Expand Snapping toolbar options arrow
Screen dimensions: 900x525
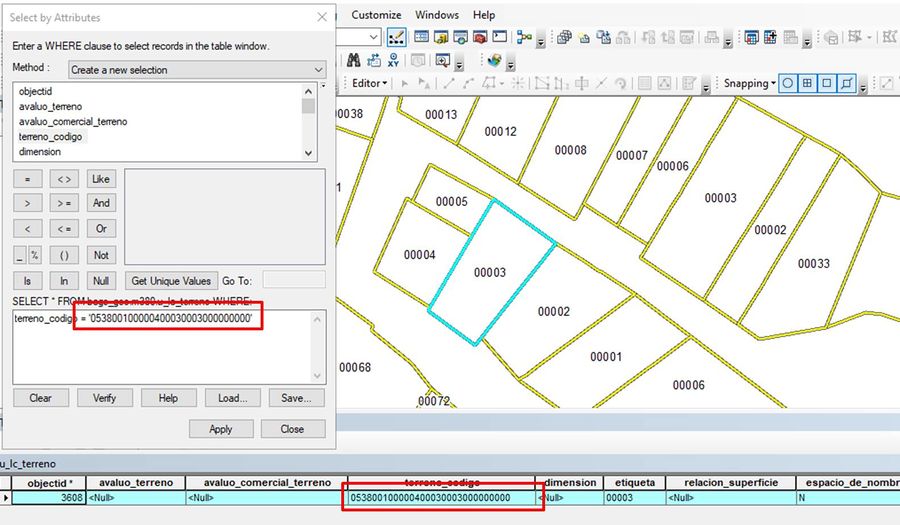tap(863, 86)
